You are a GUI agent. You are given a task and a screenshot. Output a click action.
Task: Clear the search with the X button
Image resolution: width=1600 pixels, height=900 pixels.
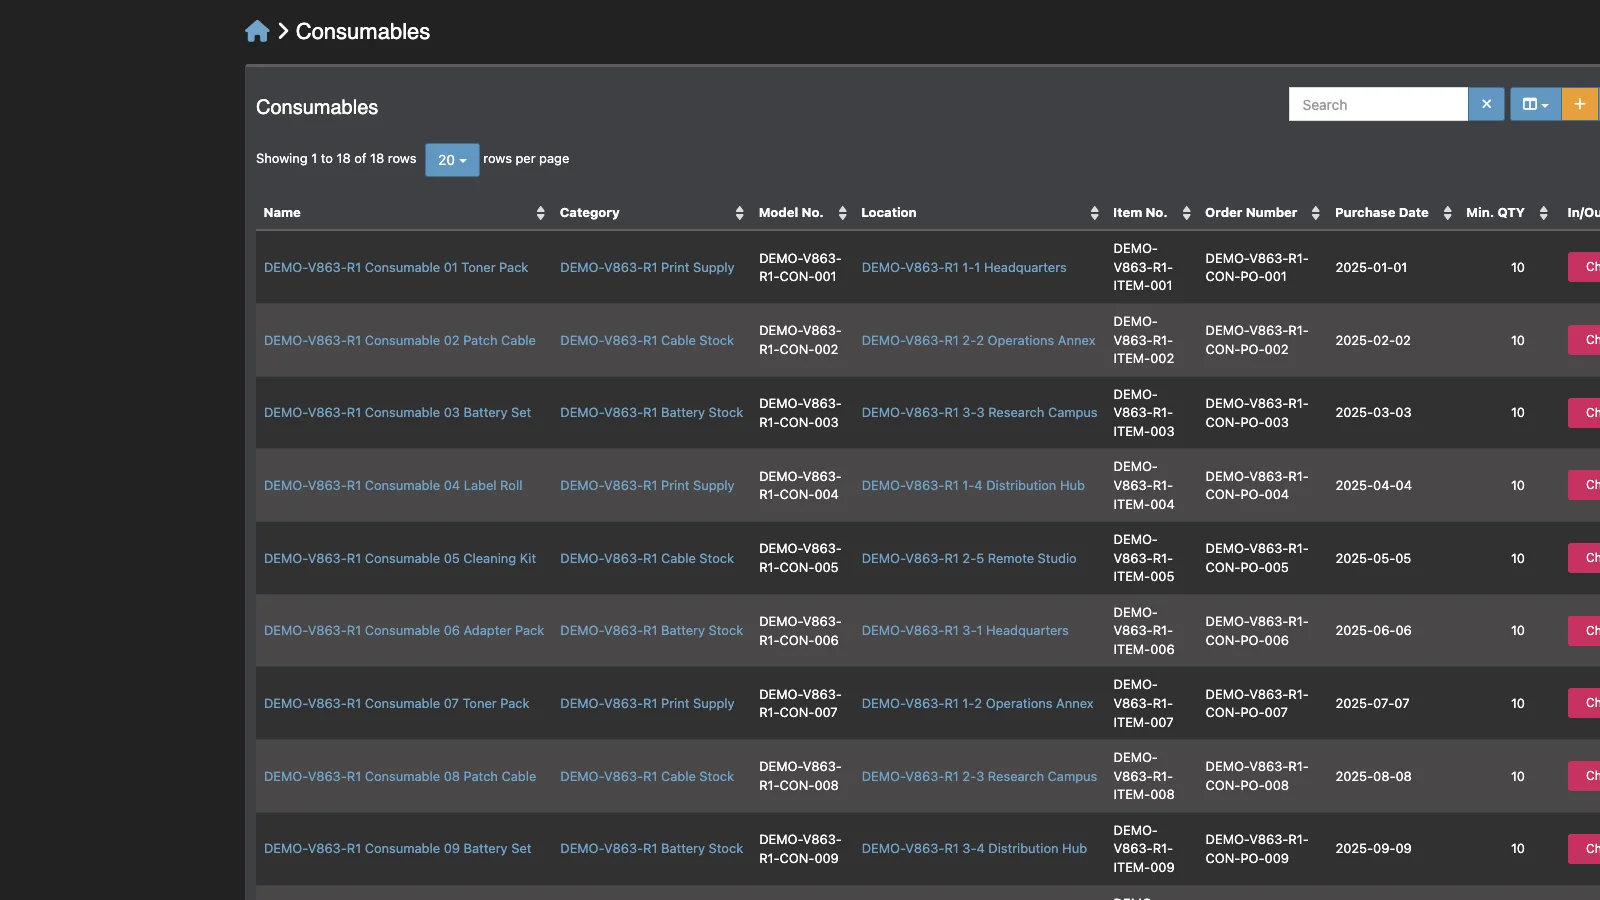tap(1486, 104)
